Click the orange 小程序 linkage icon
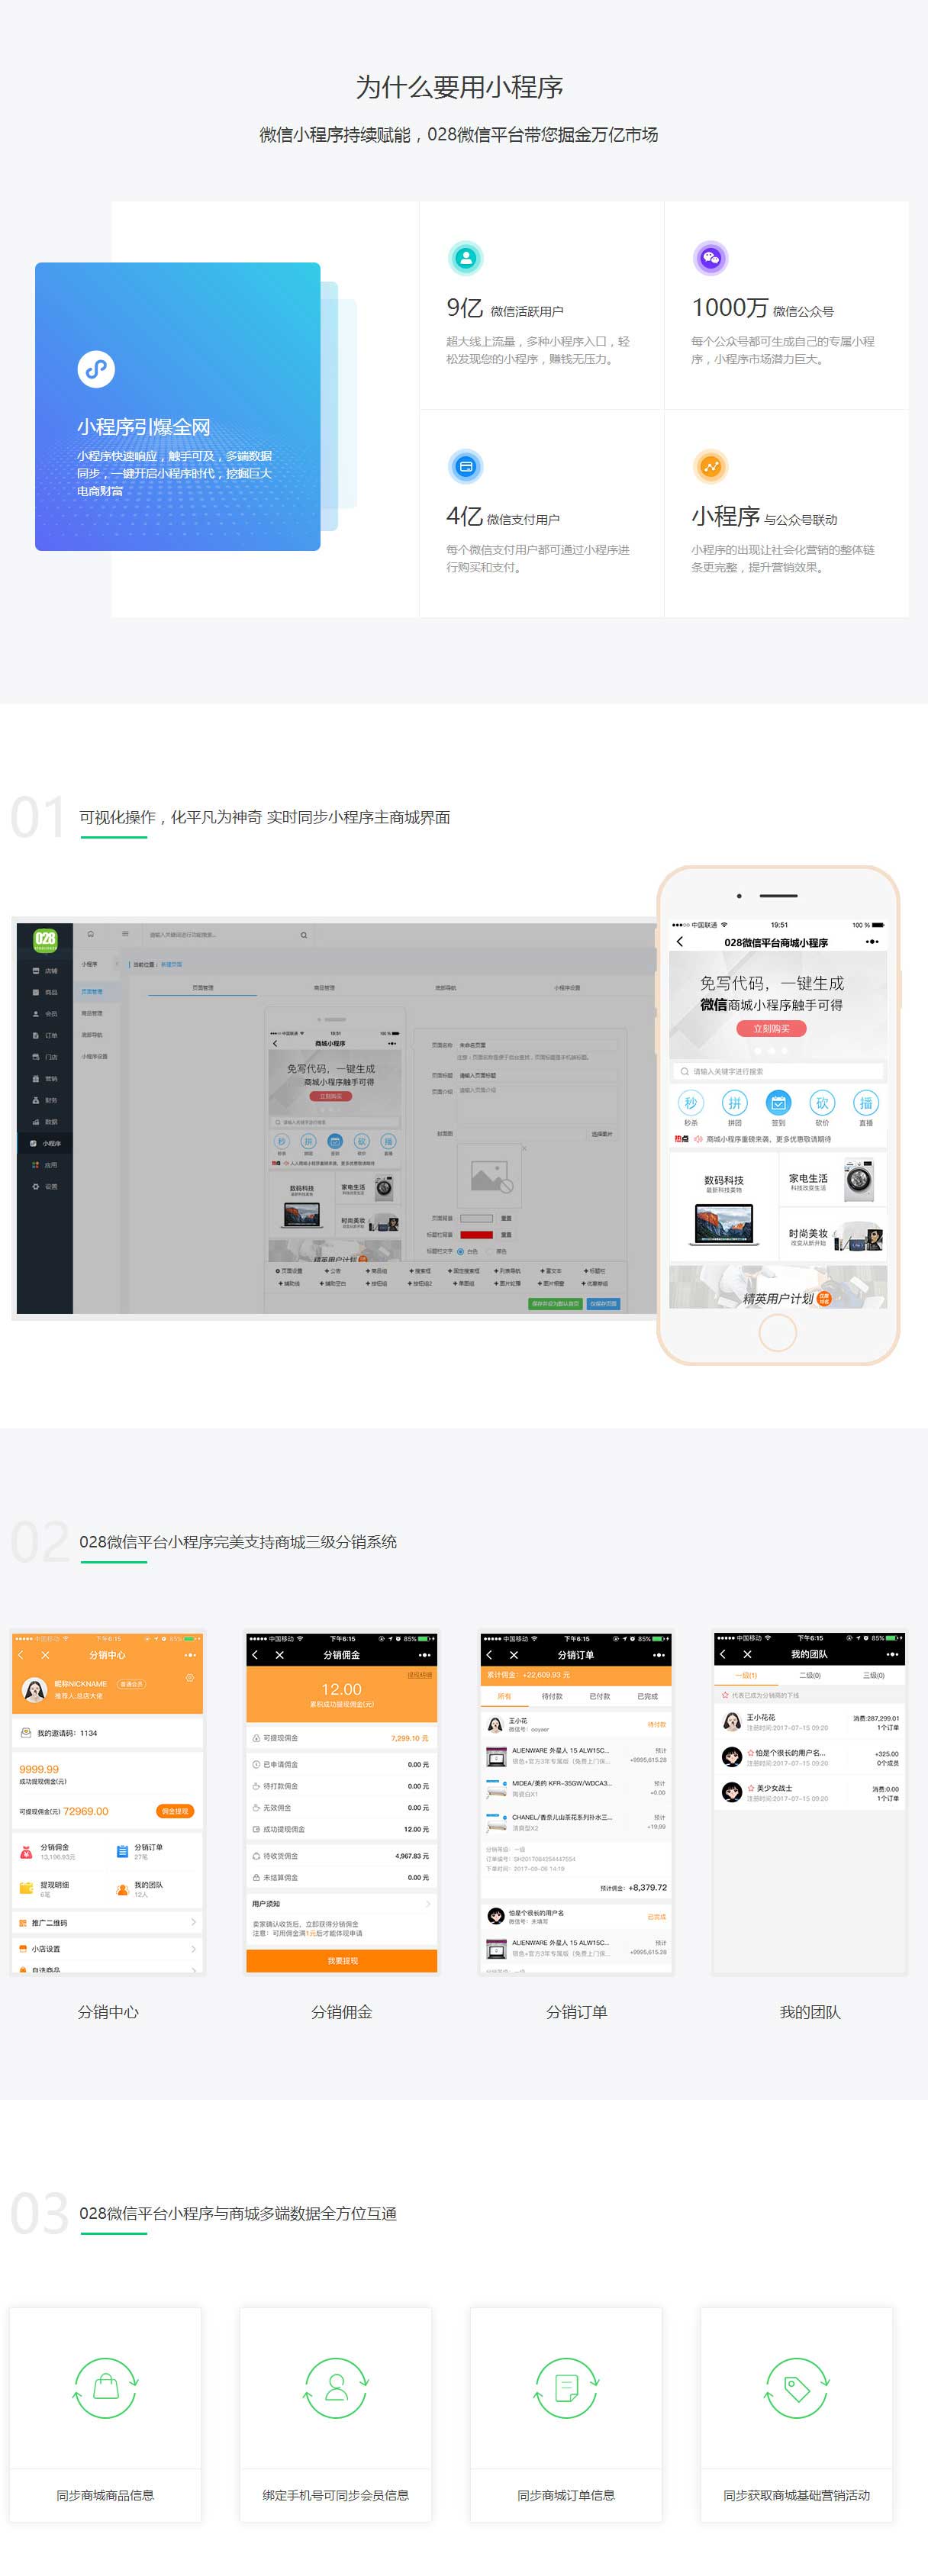928x2576 pixels. pyautogui.click(x=710, y=466)
